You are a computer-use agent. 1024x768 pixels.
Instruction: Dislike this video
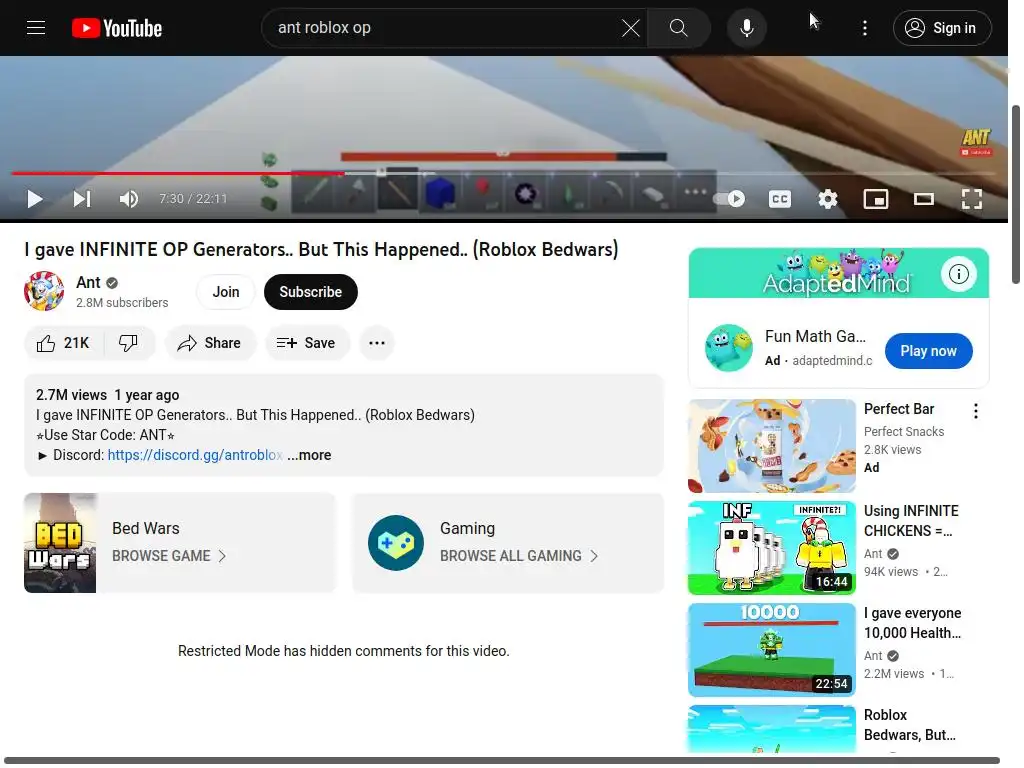129,343
